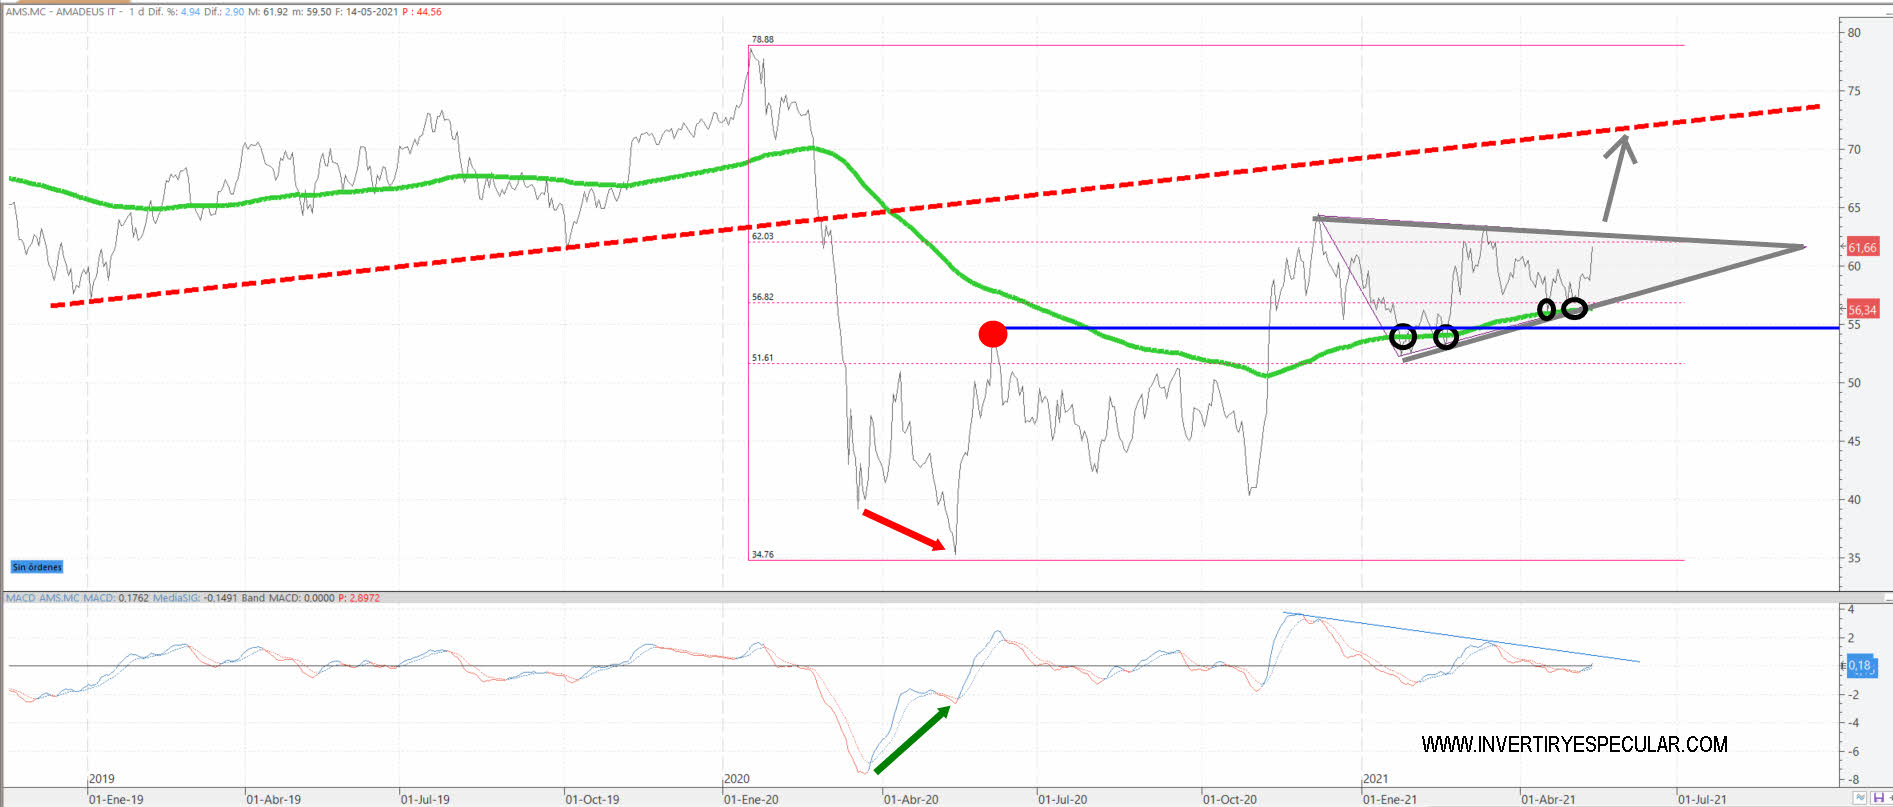1893x807 pixels.
Task: Click the purple H icon in bottom-right corner
Action: click(1878, 798)
